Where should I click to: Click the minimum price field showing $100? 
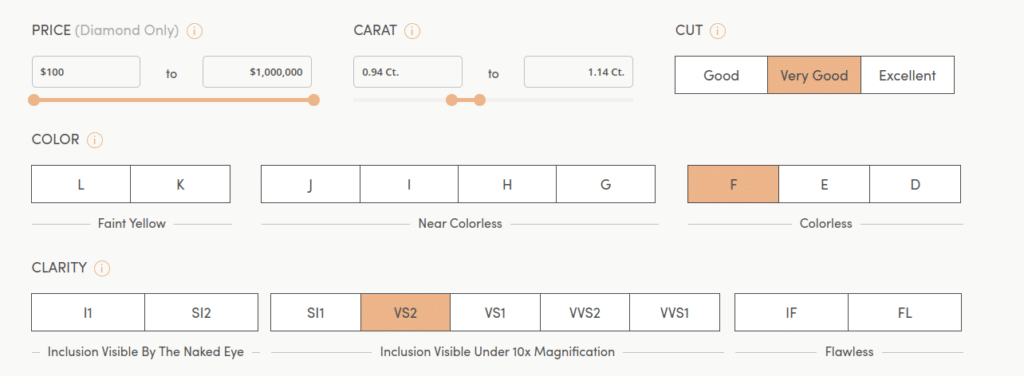point(86,72)
